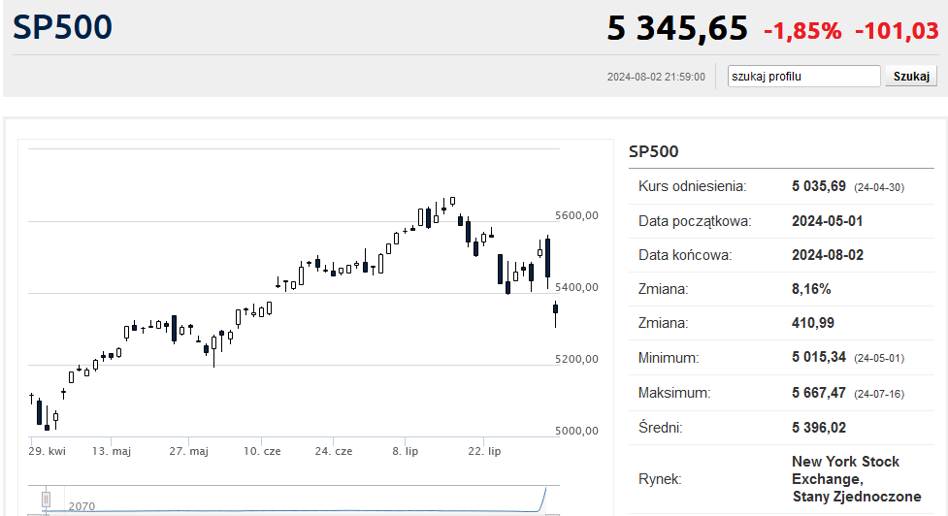Click the SP500 heading above the stats table
948x516 pixels.
coord(653,152)
